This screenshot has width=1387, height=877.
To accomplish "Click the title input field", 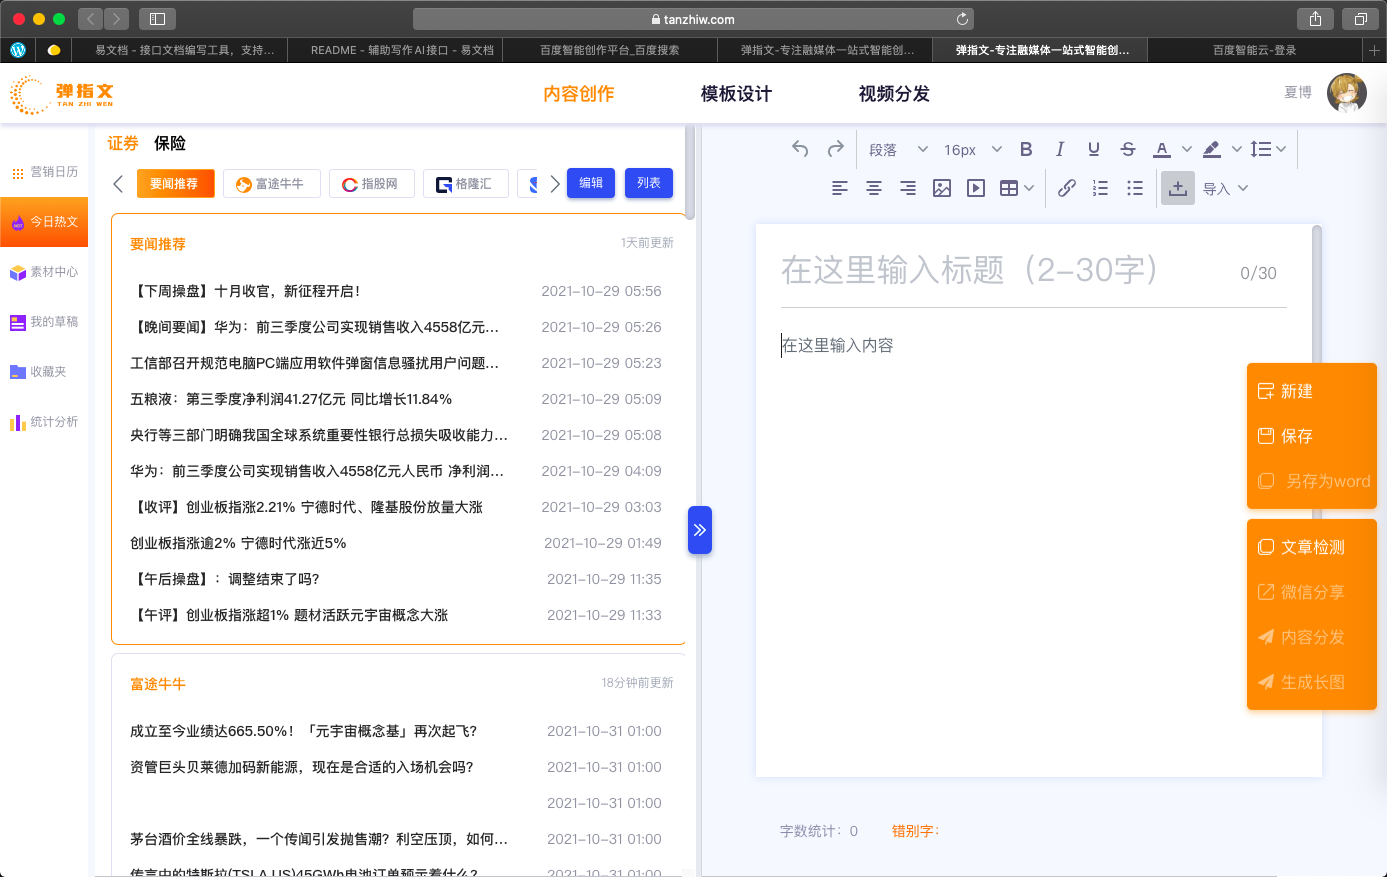I will point(1000,271).
